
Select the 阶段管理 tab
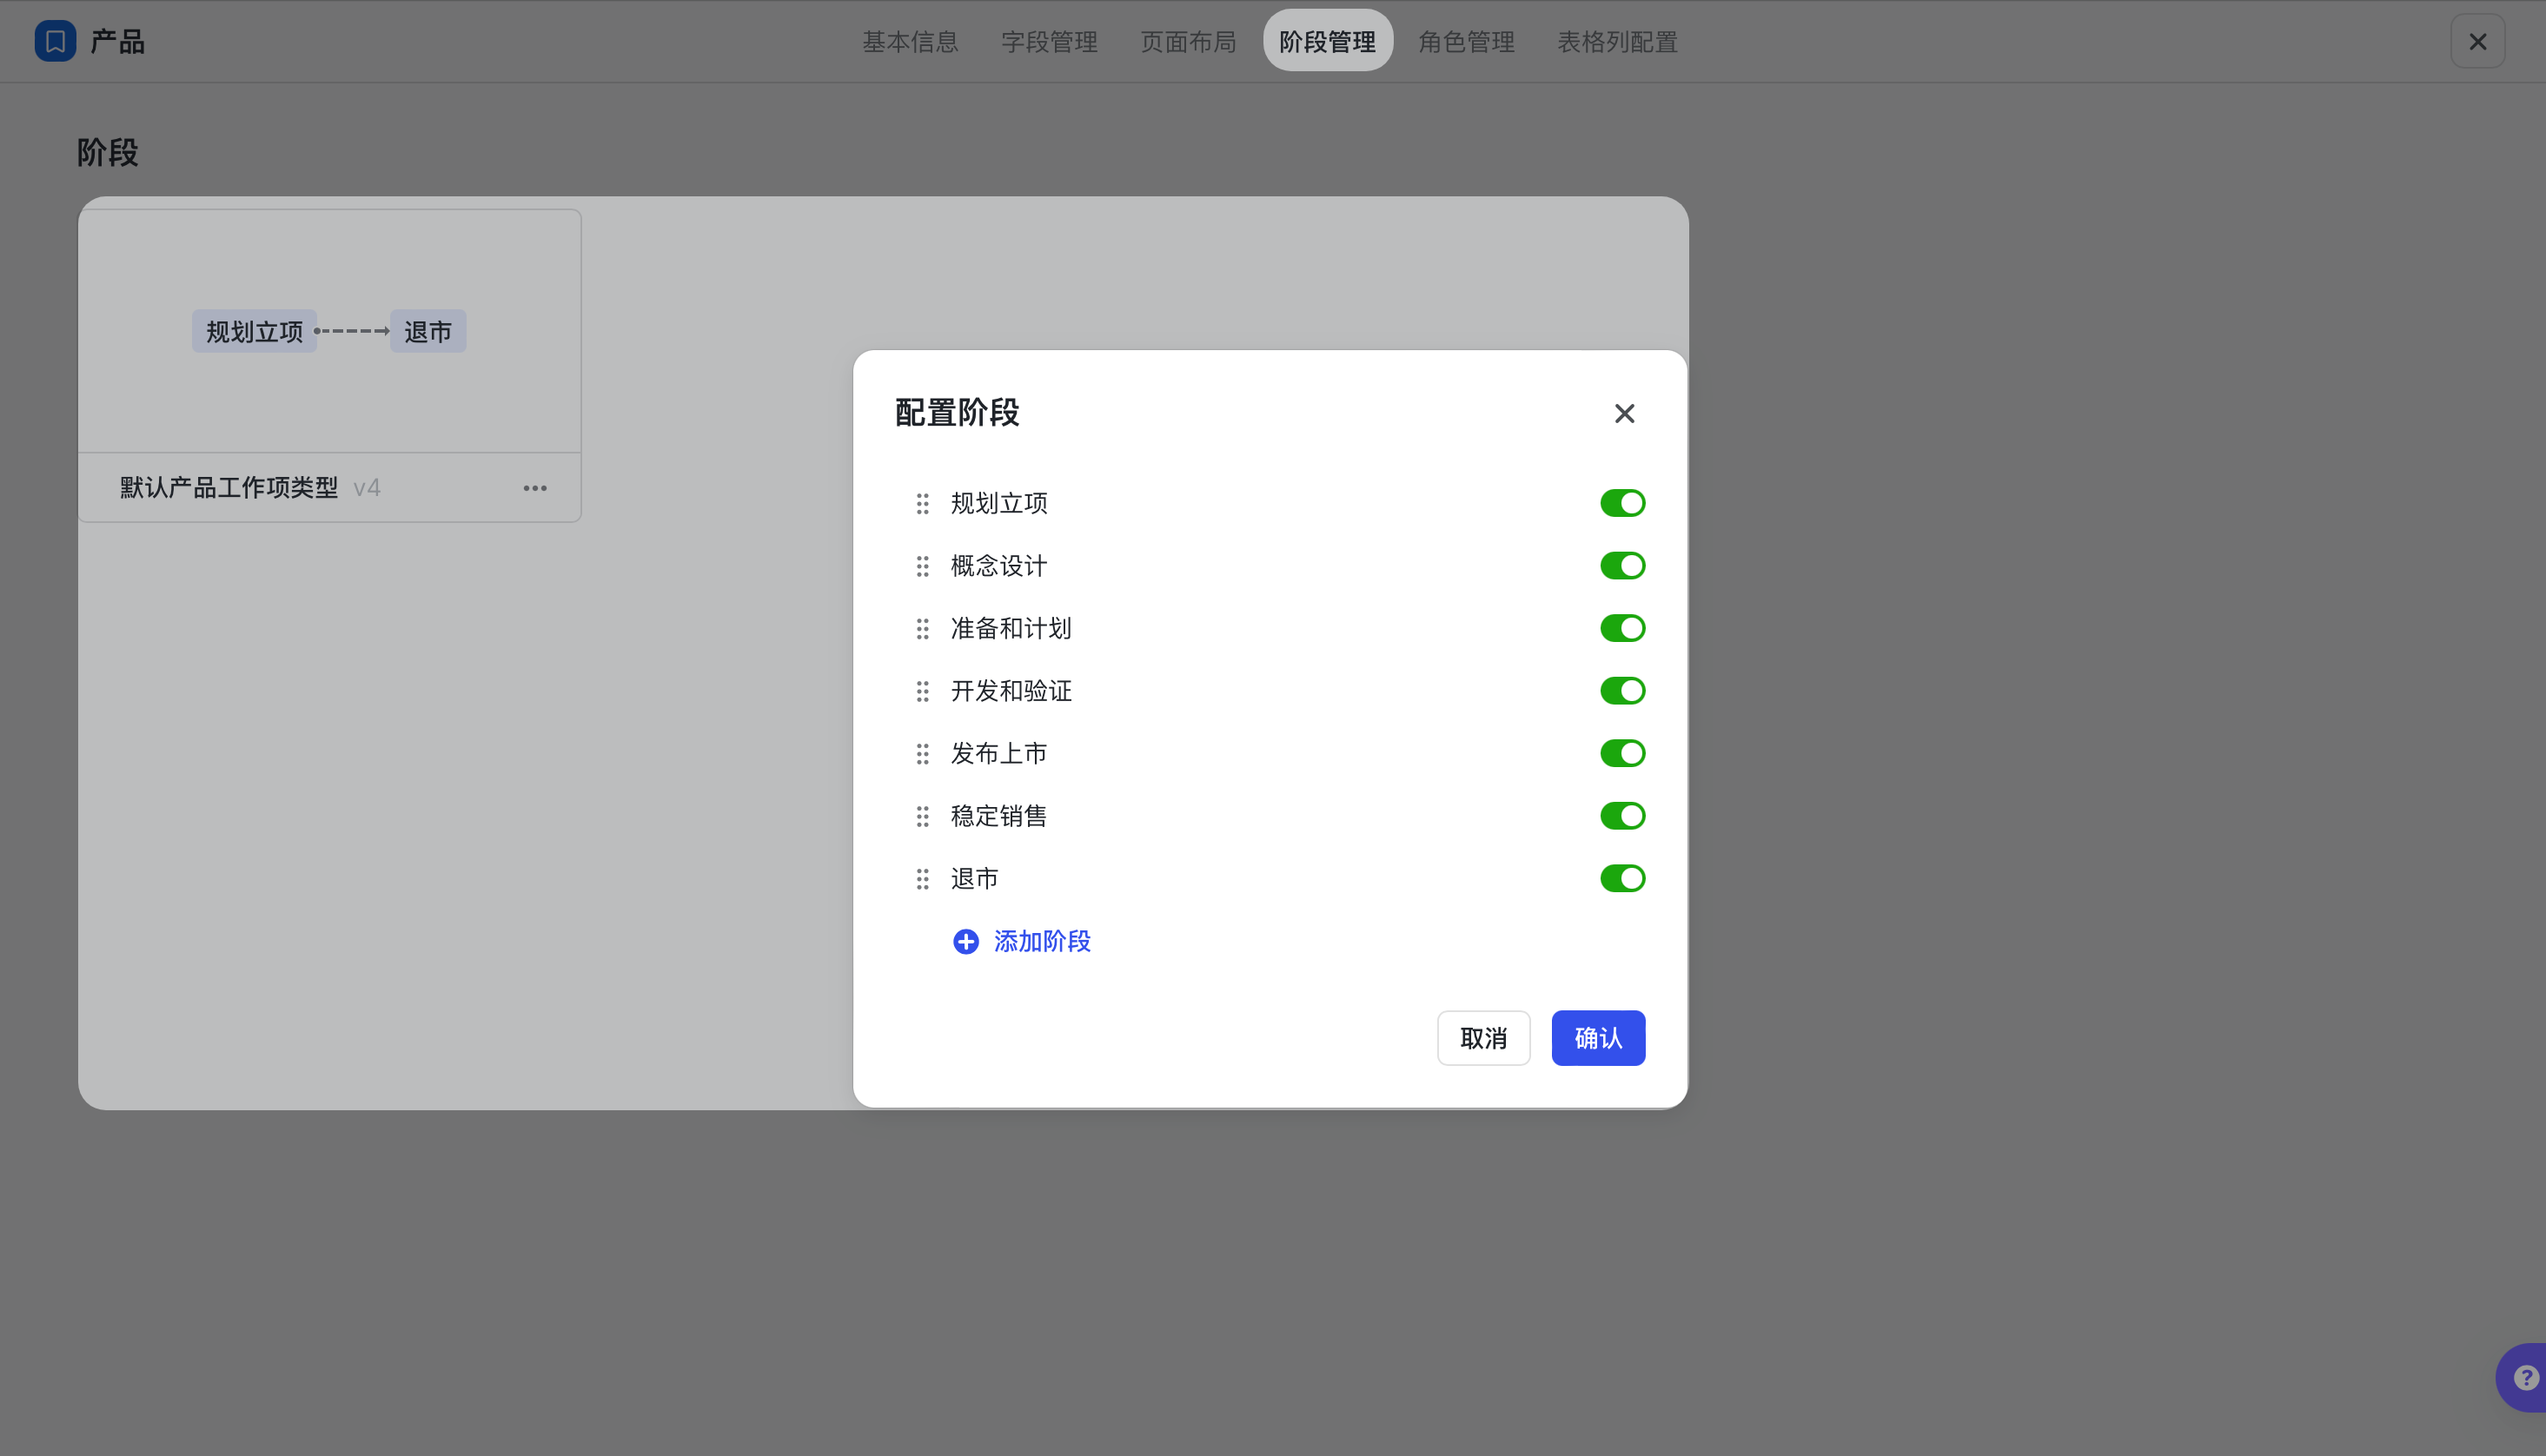point(1327,41)
